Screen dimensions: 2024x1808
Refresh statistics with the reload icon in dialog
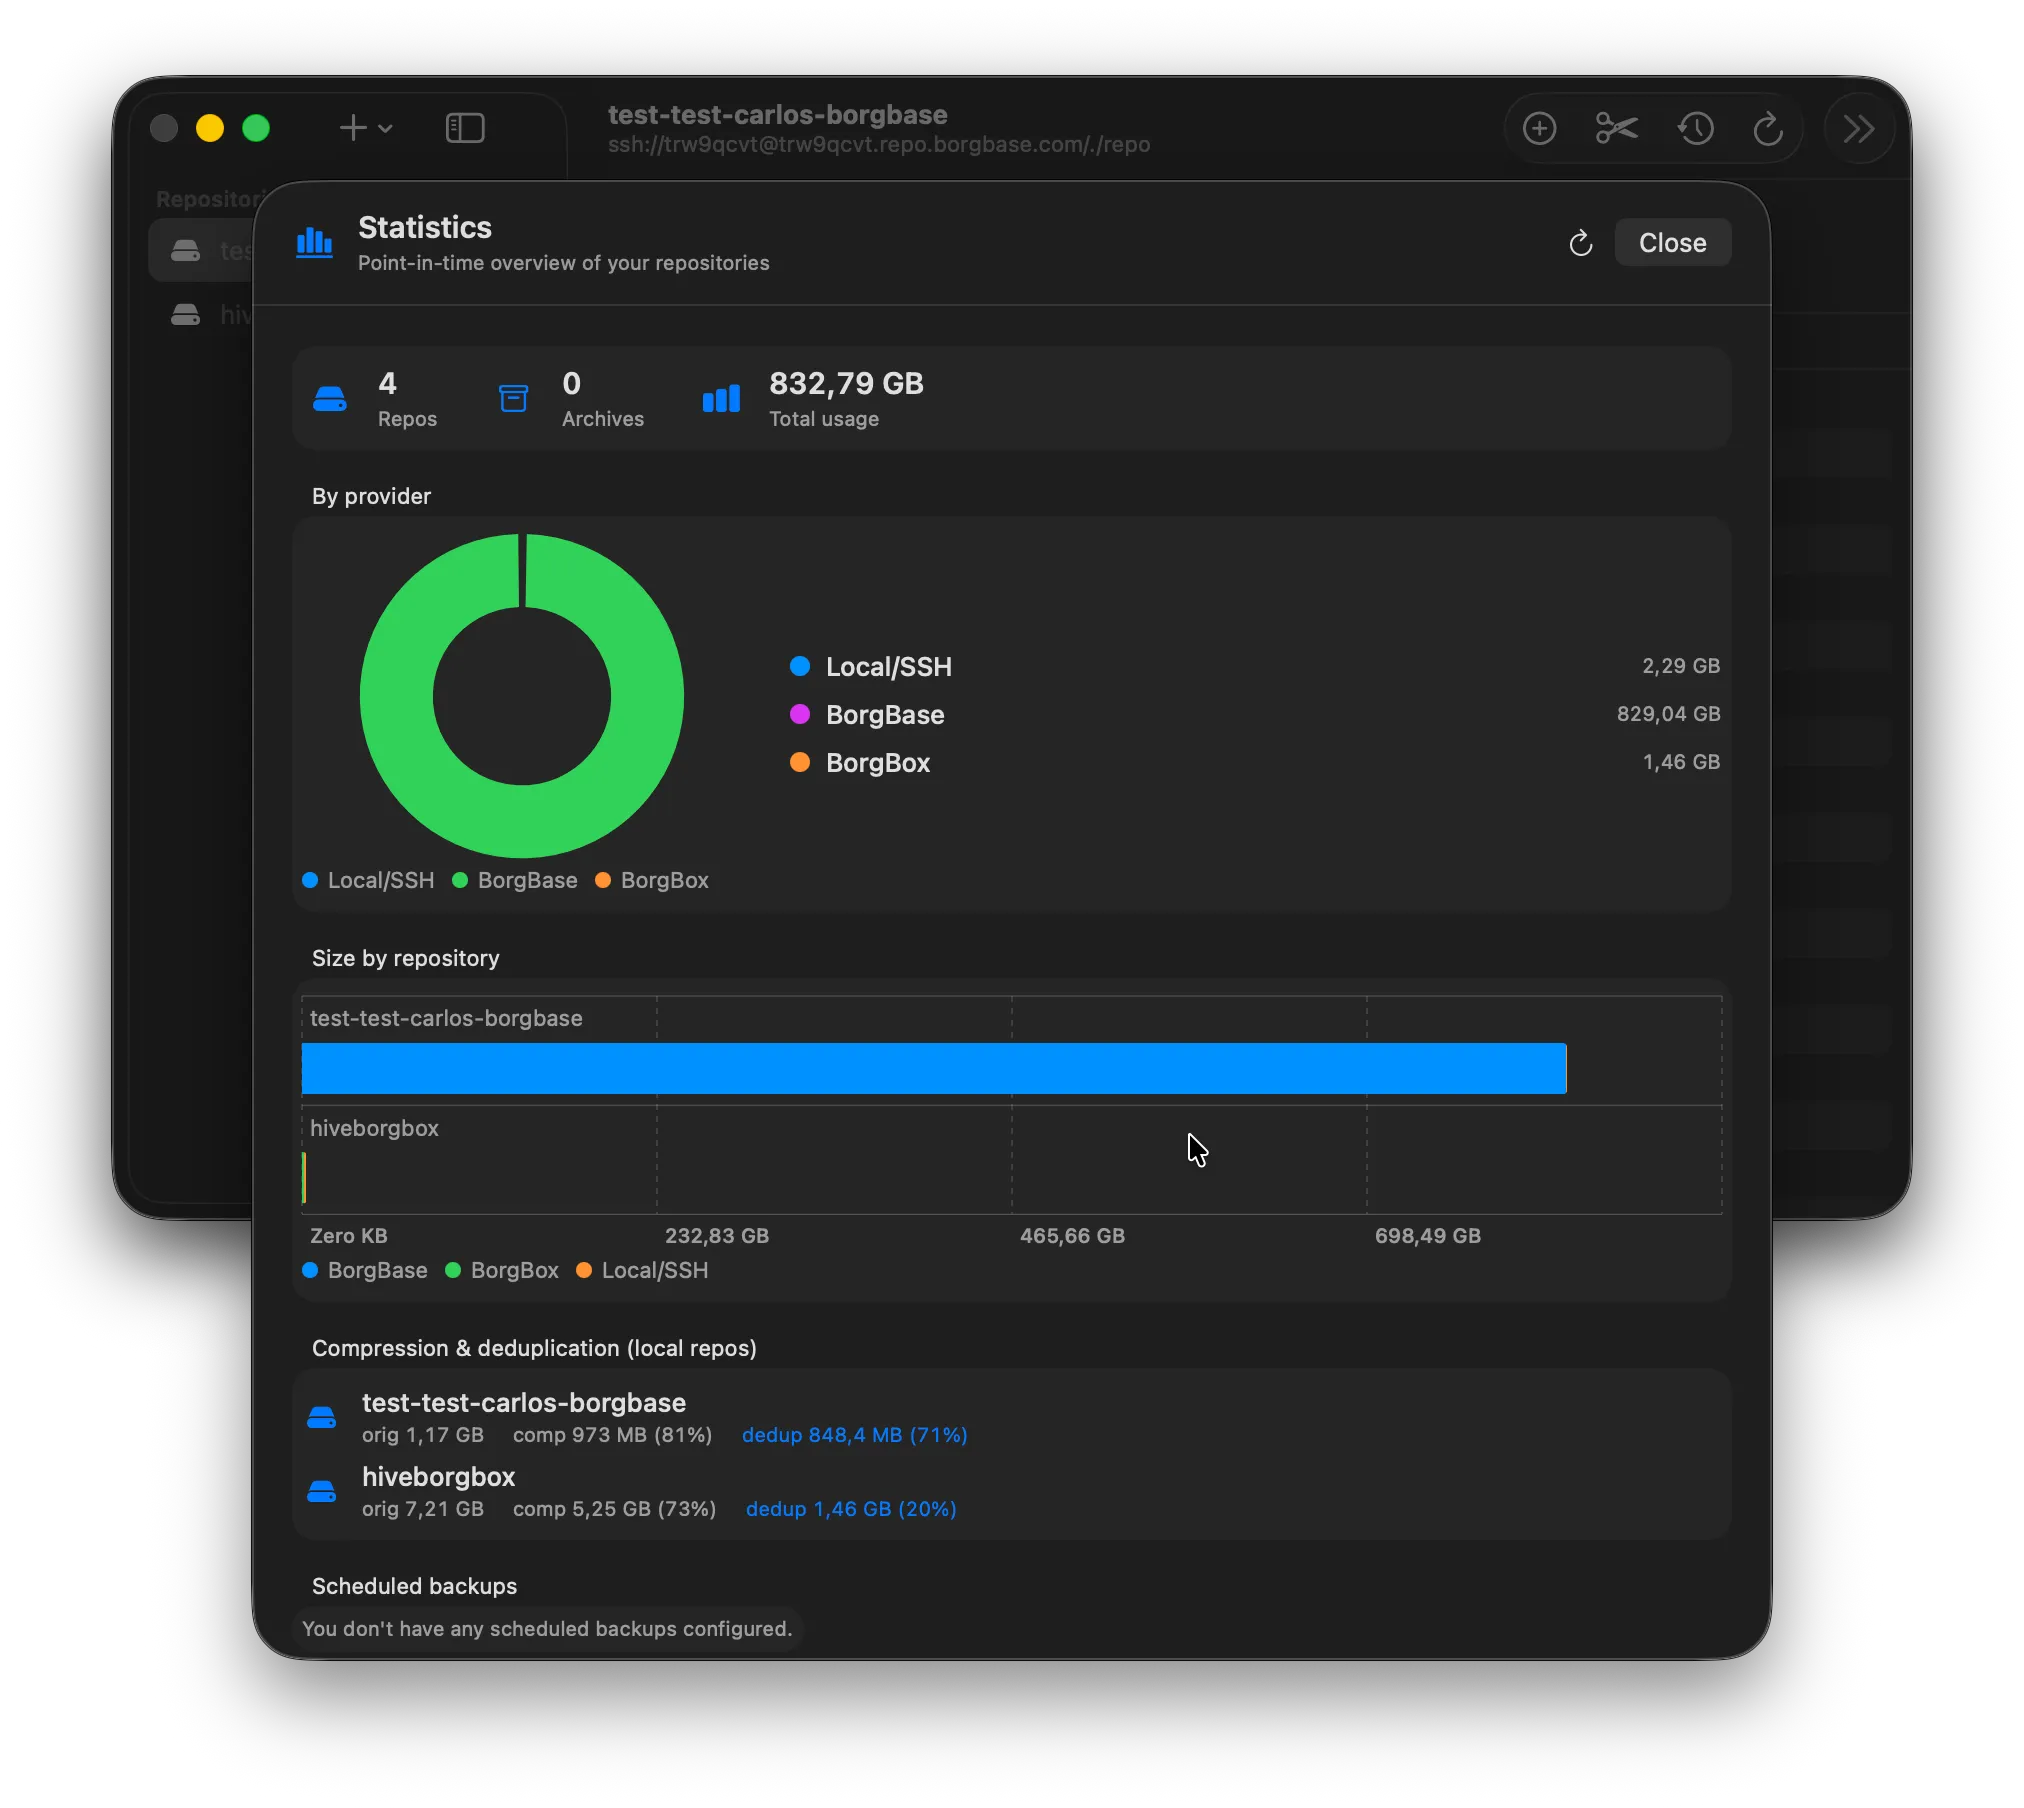pos(1580,242)
